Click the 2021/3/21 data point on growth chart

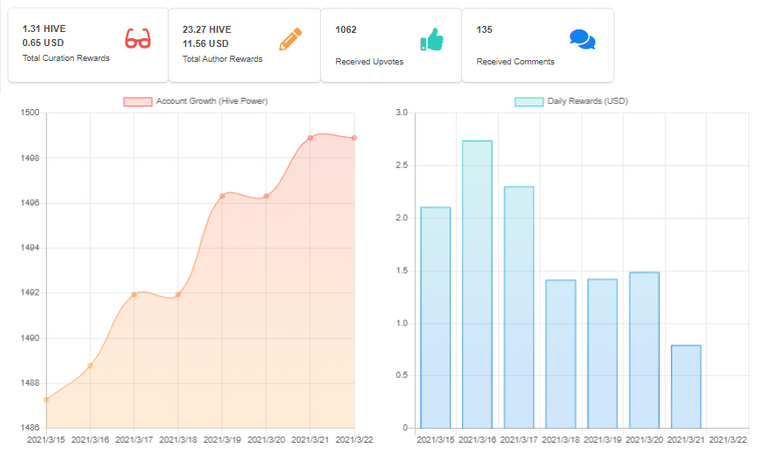[x=311, y=138]
